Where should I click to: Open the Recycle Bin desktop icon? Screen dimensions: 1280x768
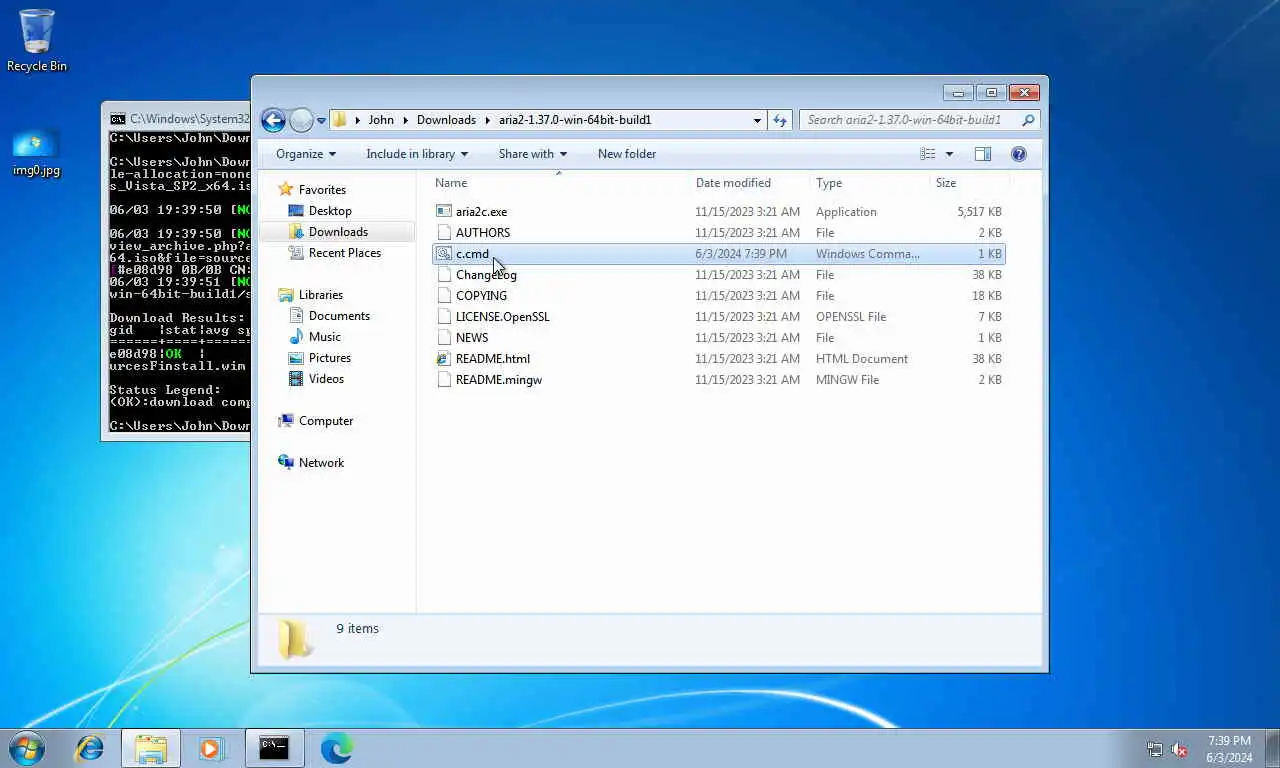point(37,40)
